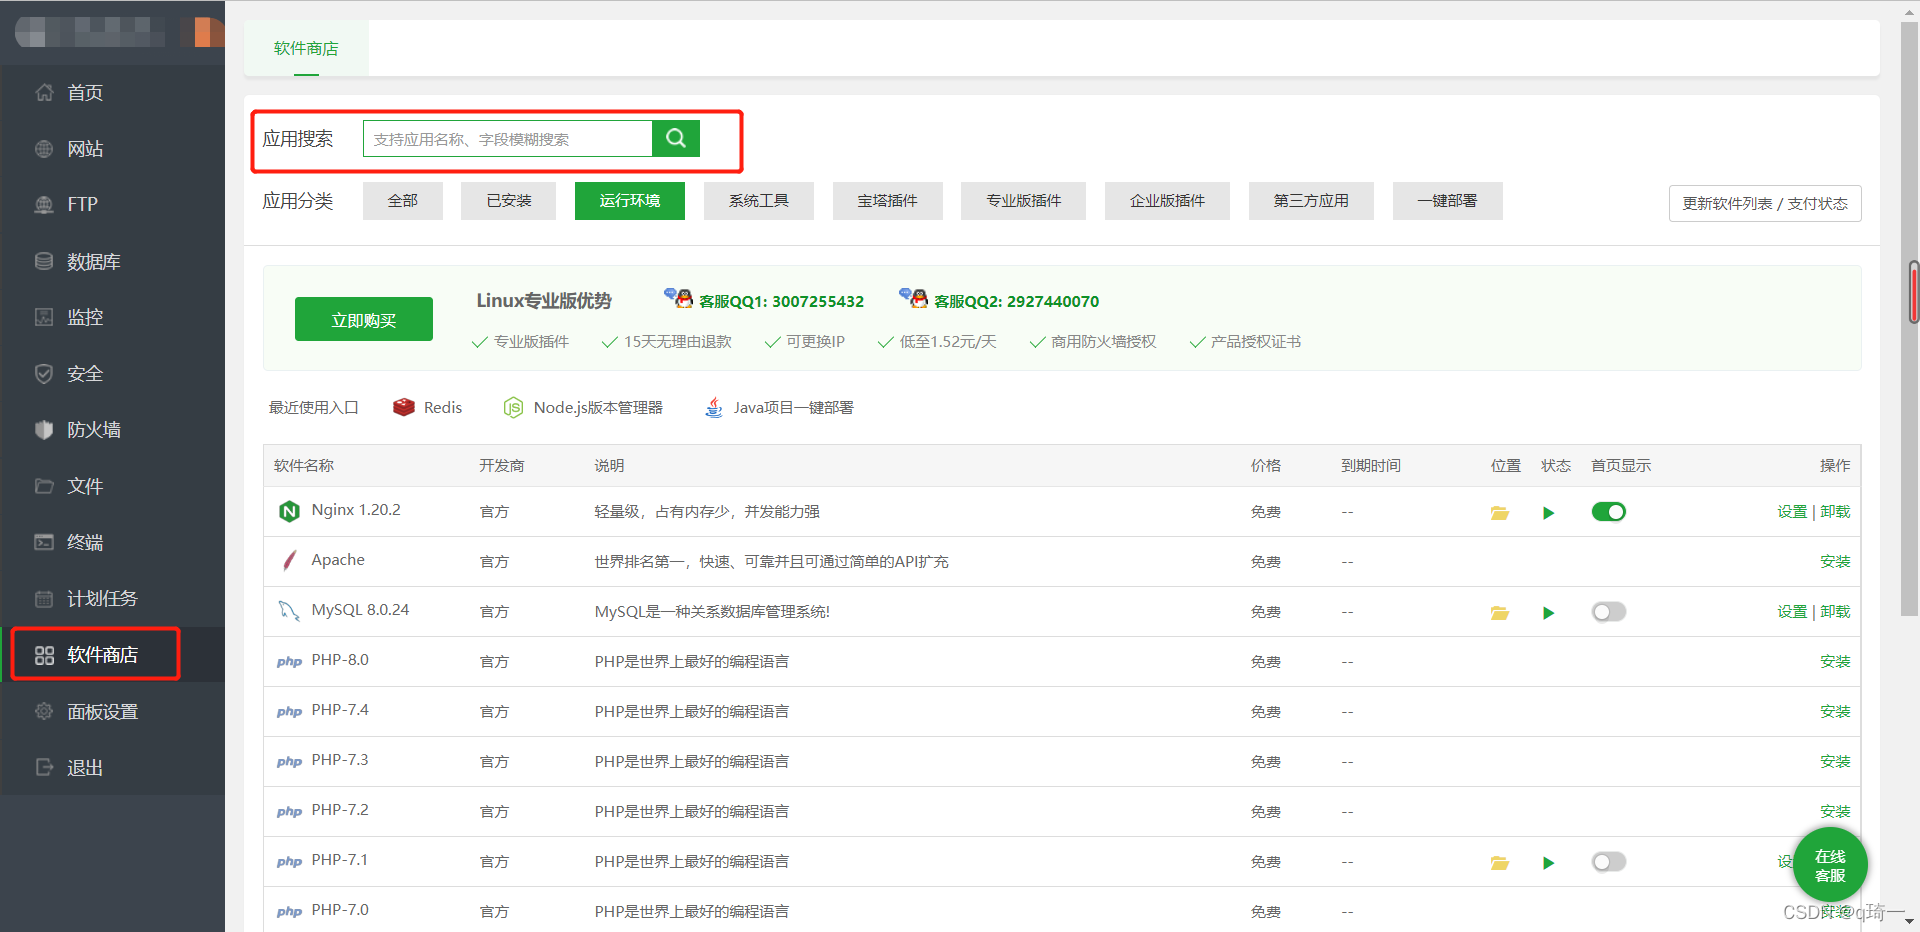This screenshot has height=932, width=1920.
Task: Click 安装 install for PHP-8.0
Action: (x=1835, y=662)
